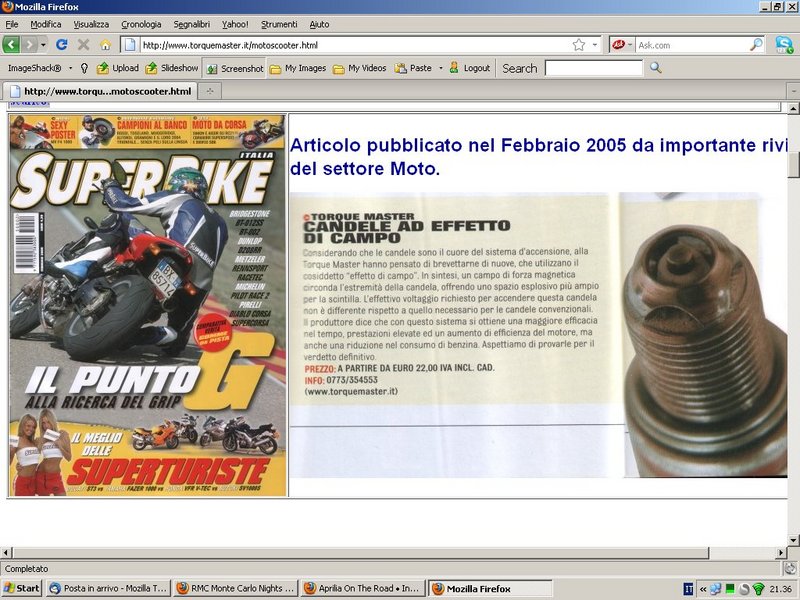Click the Stop loading X icon

(x=84, y=45)
